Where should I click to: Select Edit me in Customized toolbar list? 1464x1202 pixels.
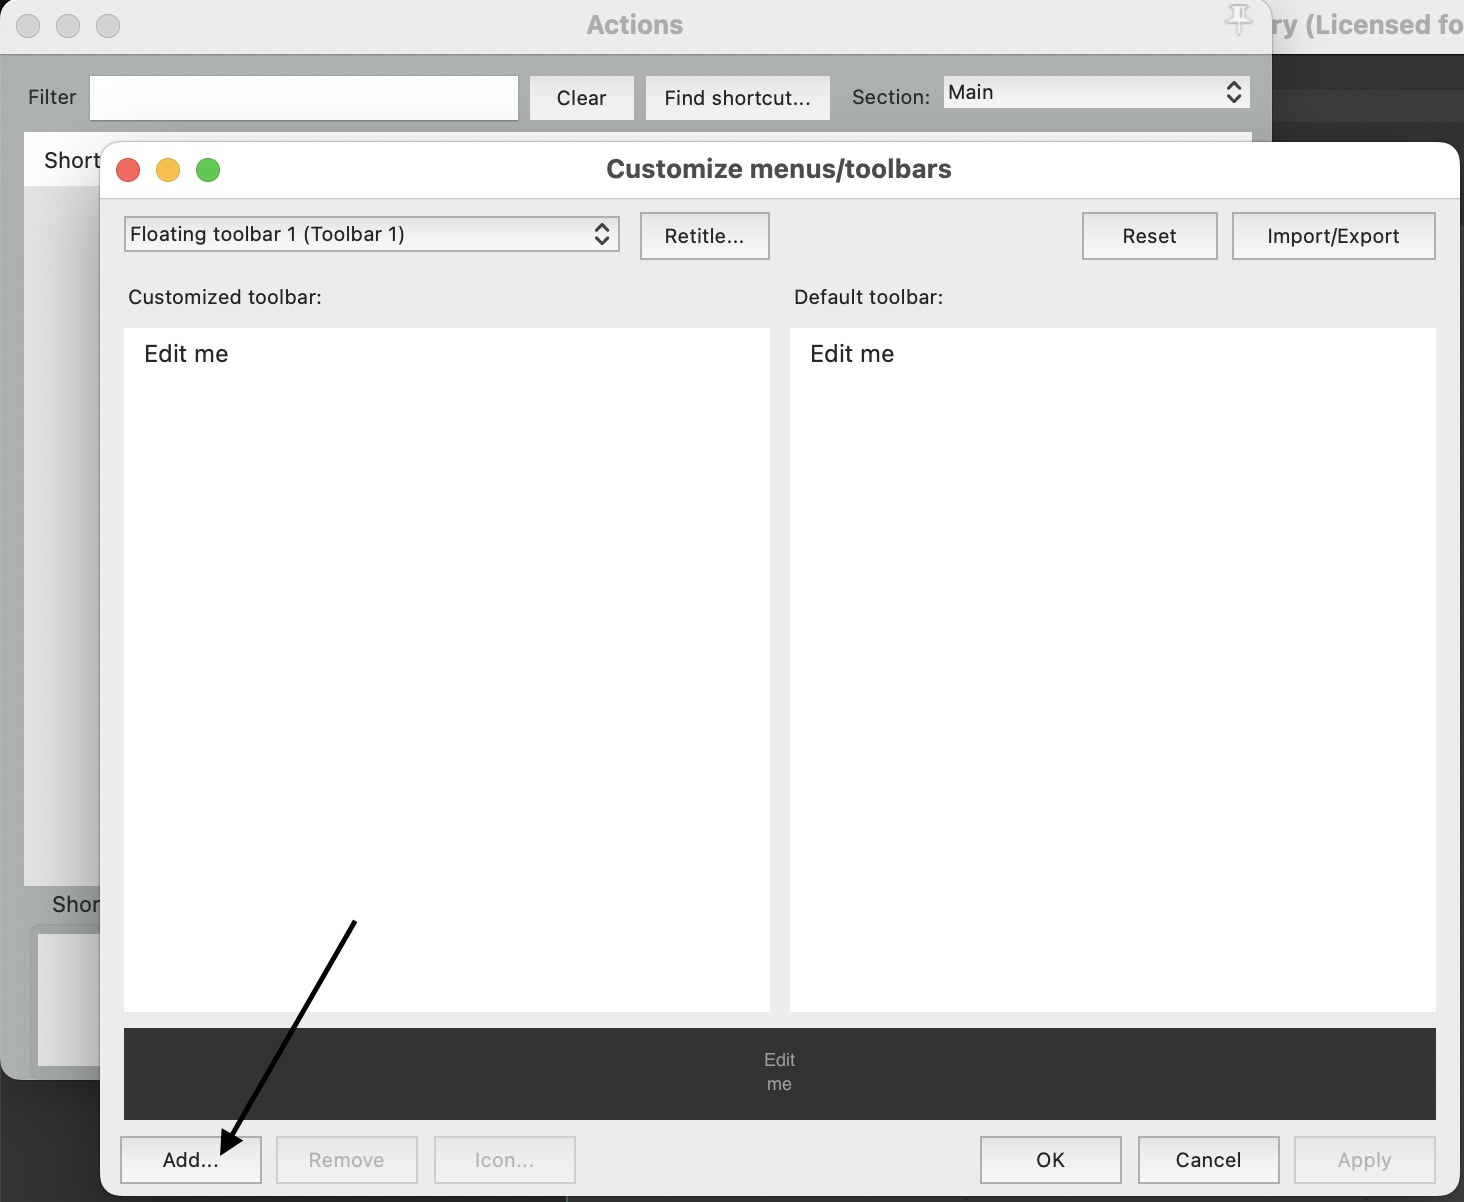point(186,354)
